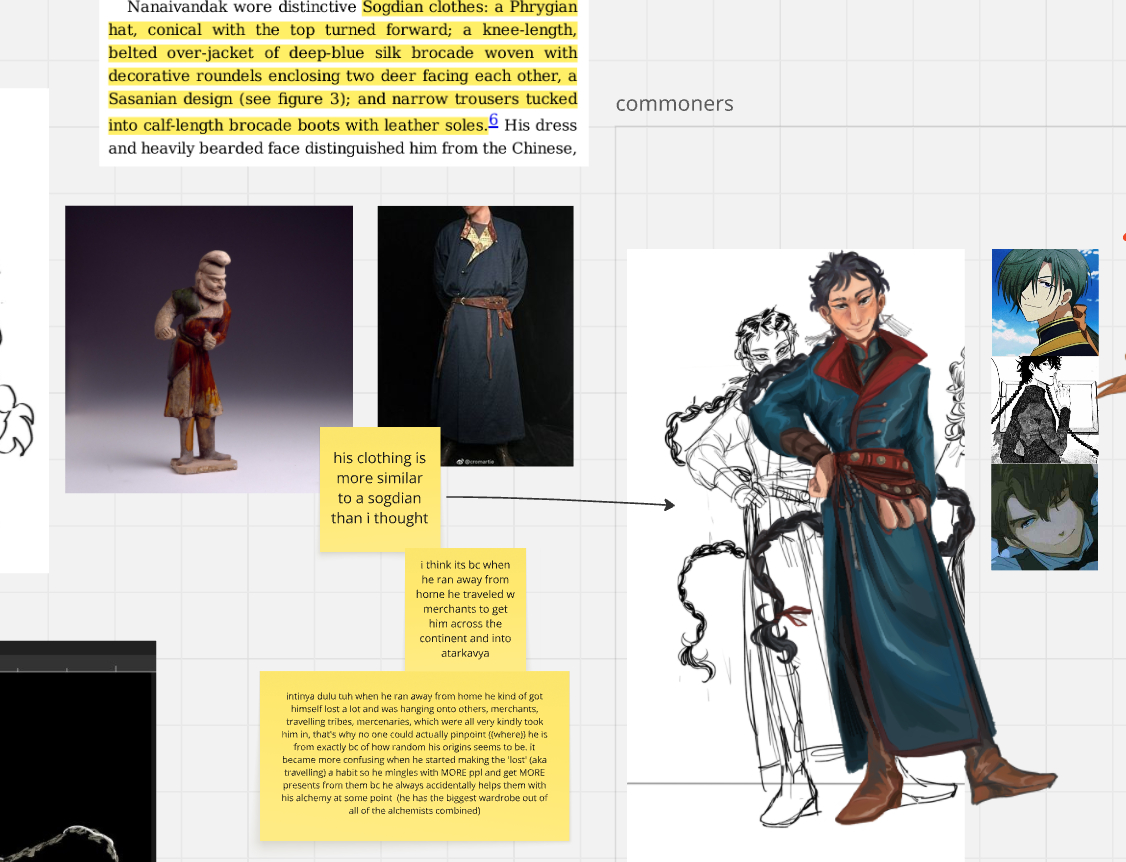This screenshot has width=1126, height=862.
Task: Select the smiling dark-haired anime boy image
Action: point(1044,516)
